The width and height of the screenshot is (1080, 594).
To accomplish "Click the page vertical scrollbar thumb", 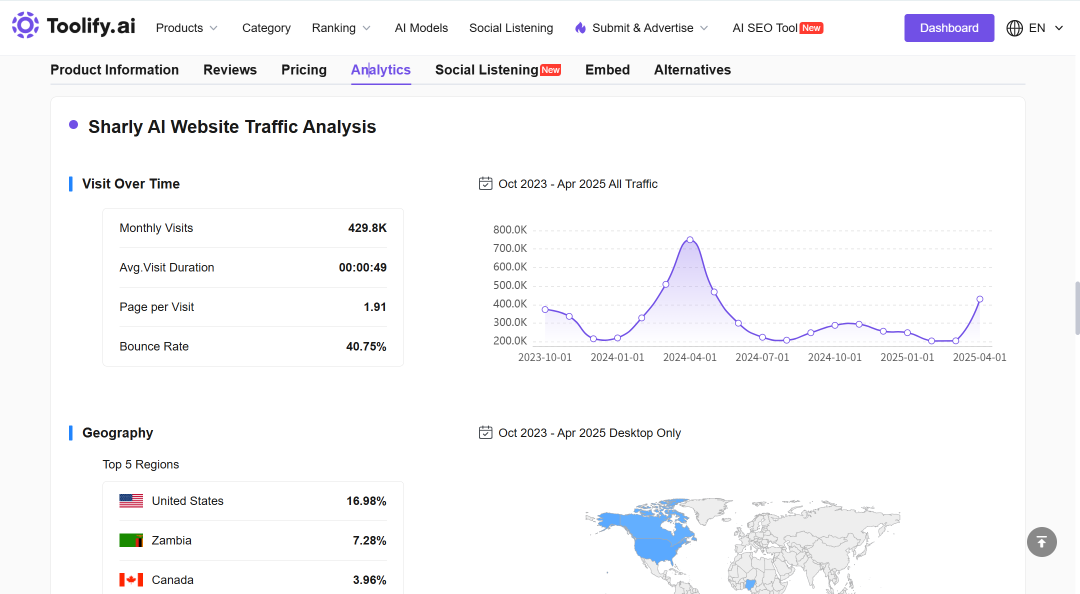I will point(1077,307).
